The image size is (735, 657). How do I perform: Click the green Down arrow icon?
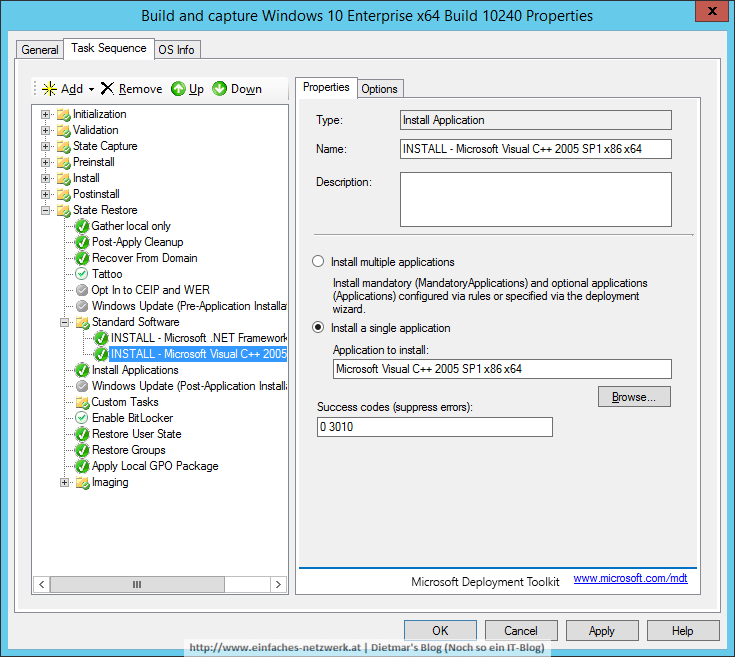[x=219, y=88]
